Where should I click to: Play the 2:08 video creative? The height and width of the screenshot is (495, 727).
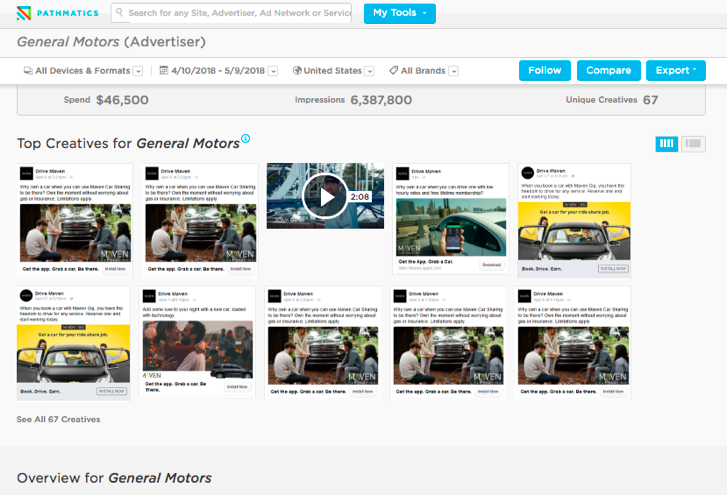pos(324,196)
